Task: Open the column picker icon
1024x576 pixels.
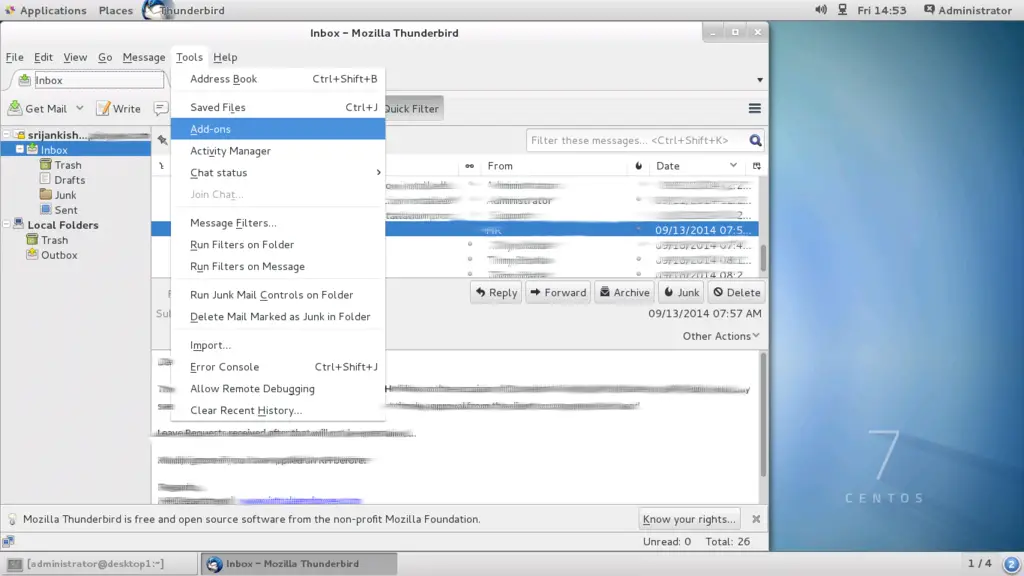Action: [756, 166]
